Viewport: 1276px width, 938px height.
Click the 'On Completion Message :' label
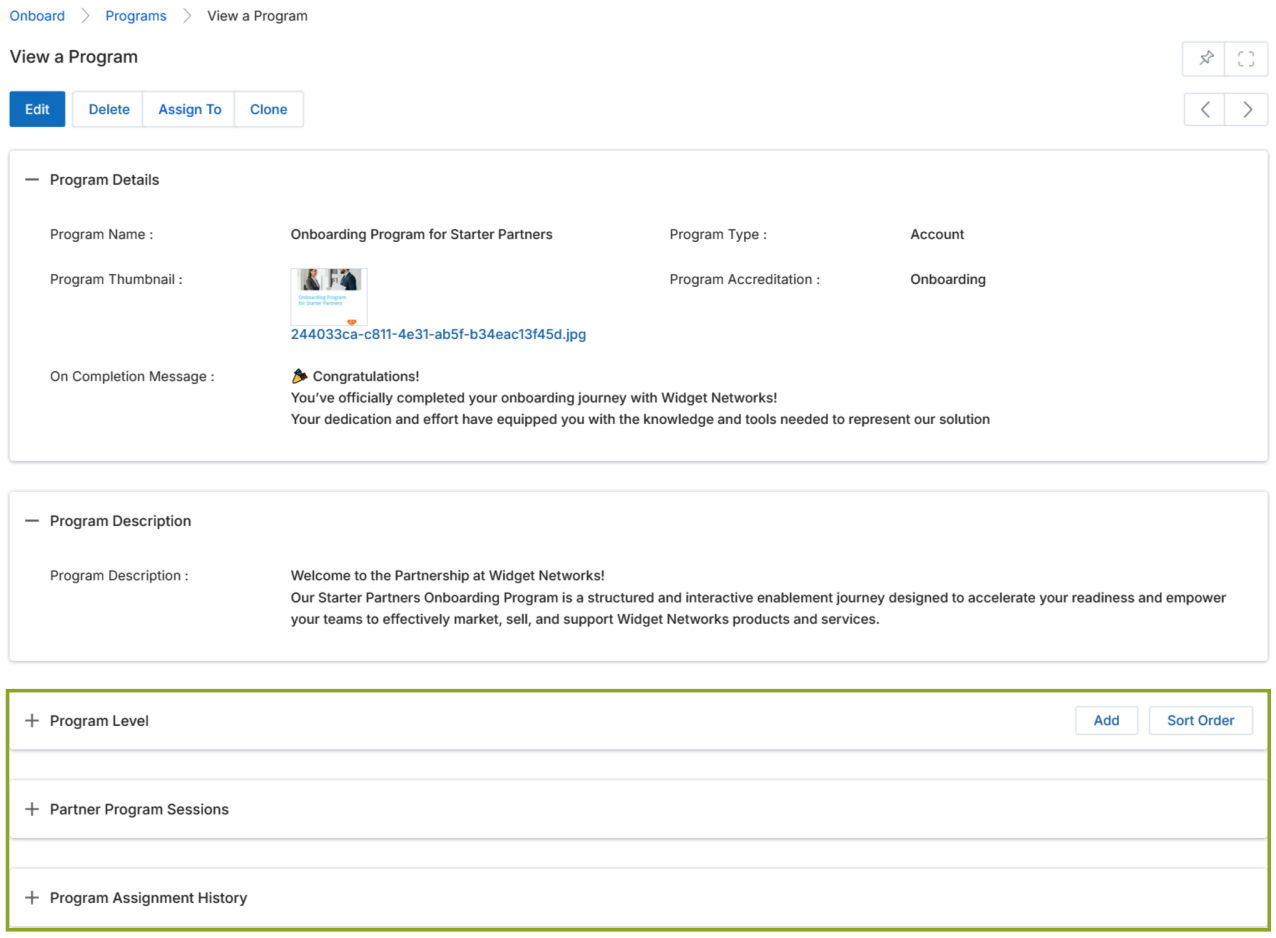pyautogui.click(x=132, y=376)
